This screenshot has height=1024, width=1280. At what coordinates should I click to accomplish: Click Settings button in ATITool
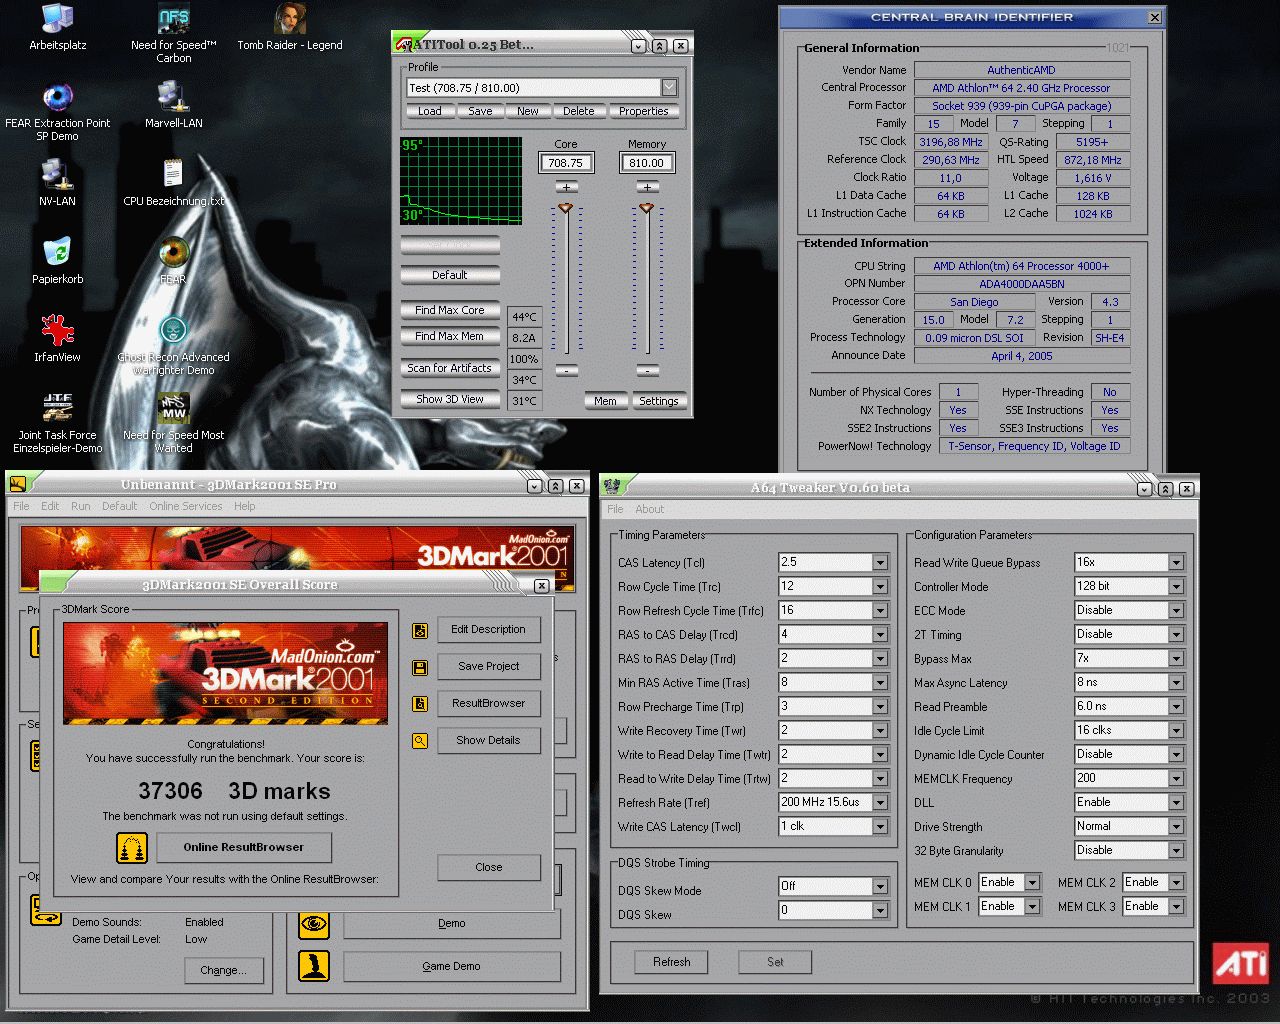(659, 401)
